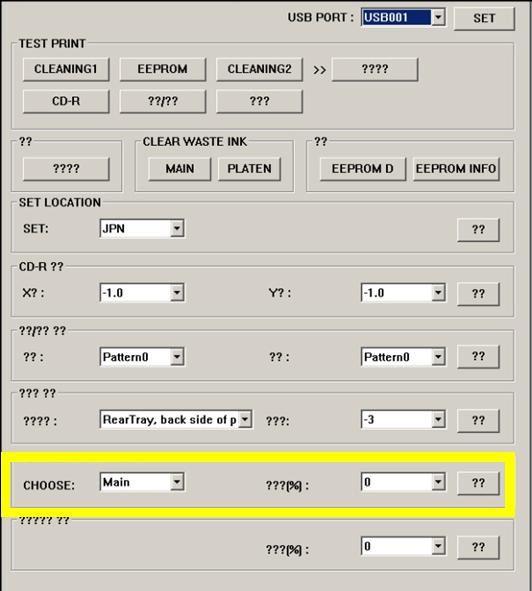This screenshot has width=532, height=591.
Task: Click the ?? button in SET LOCATION row
Action: tap(478, 230)
